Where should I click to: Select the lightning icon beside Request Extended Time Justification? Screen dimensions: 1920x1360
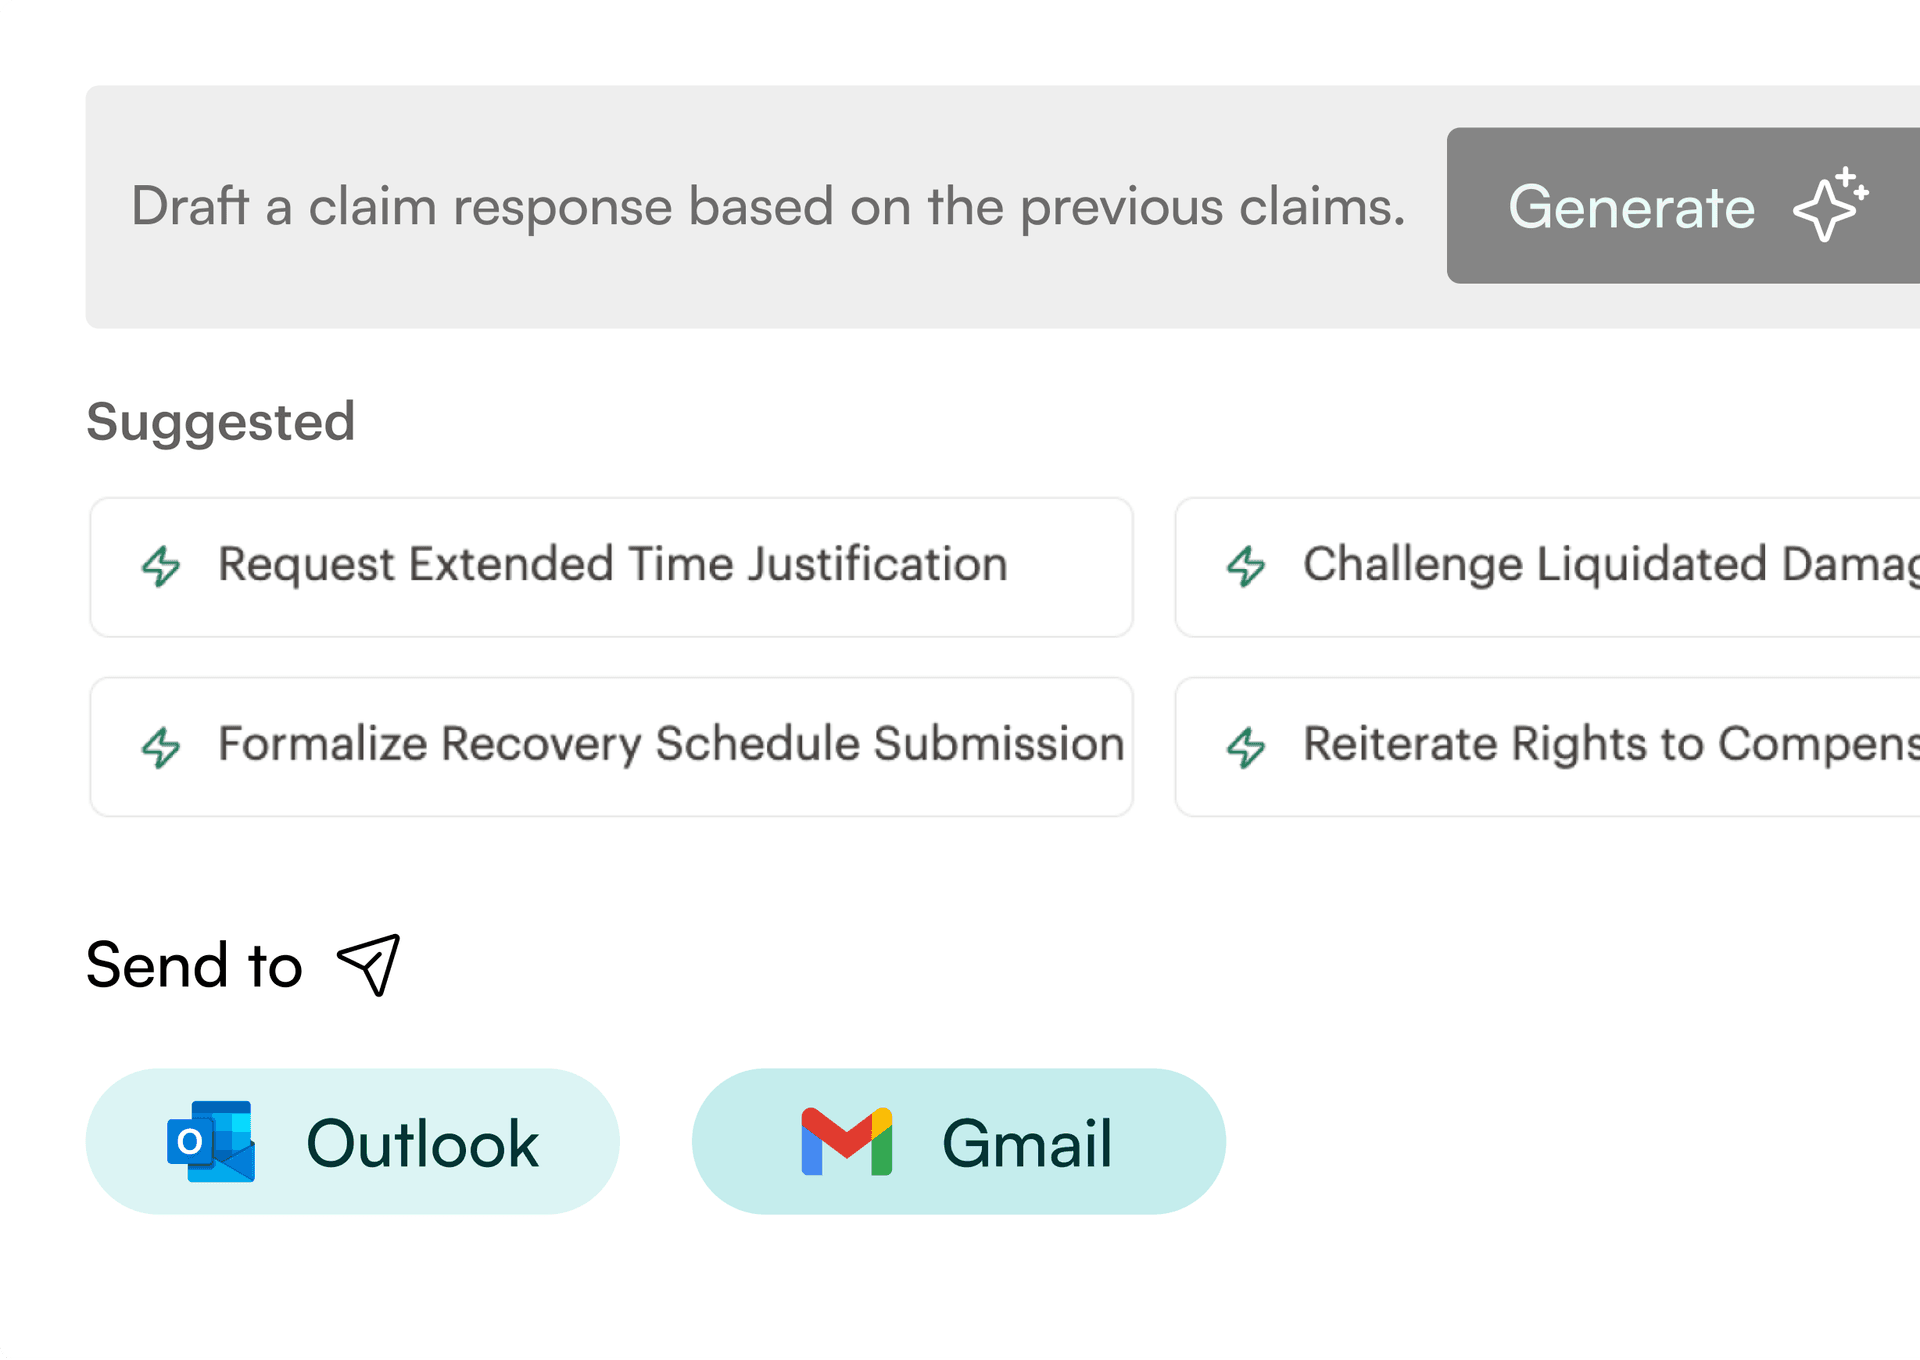click(x=162, y=566)
